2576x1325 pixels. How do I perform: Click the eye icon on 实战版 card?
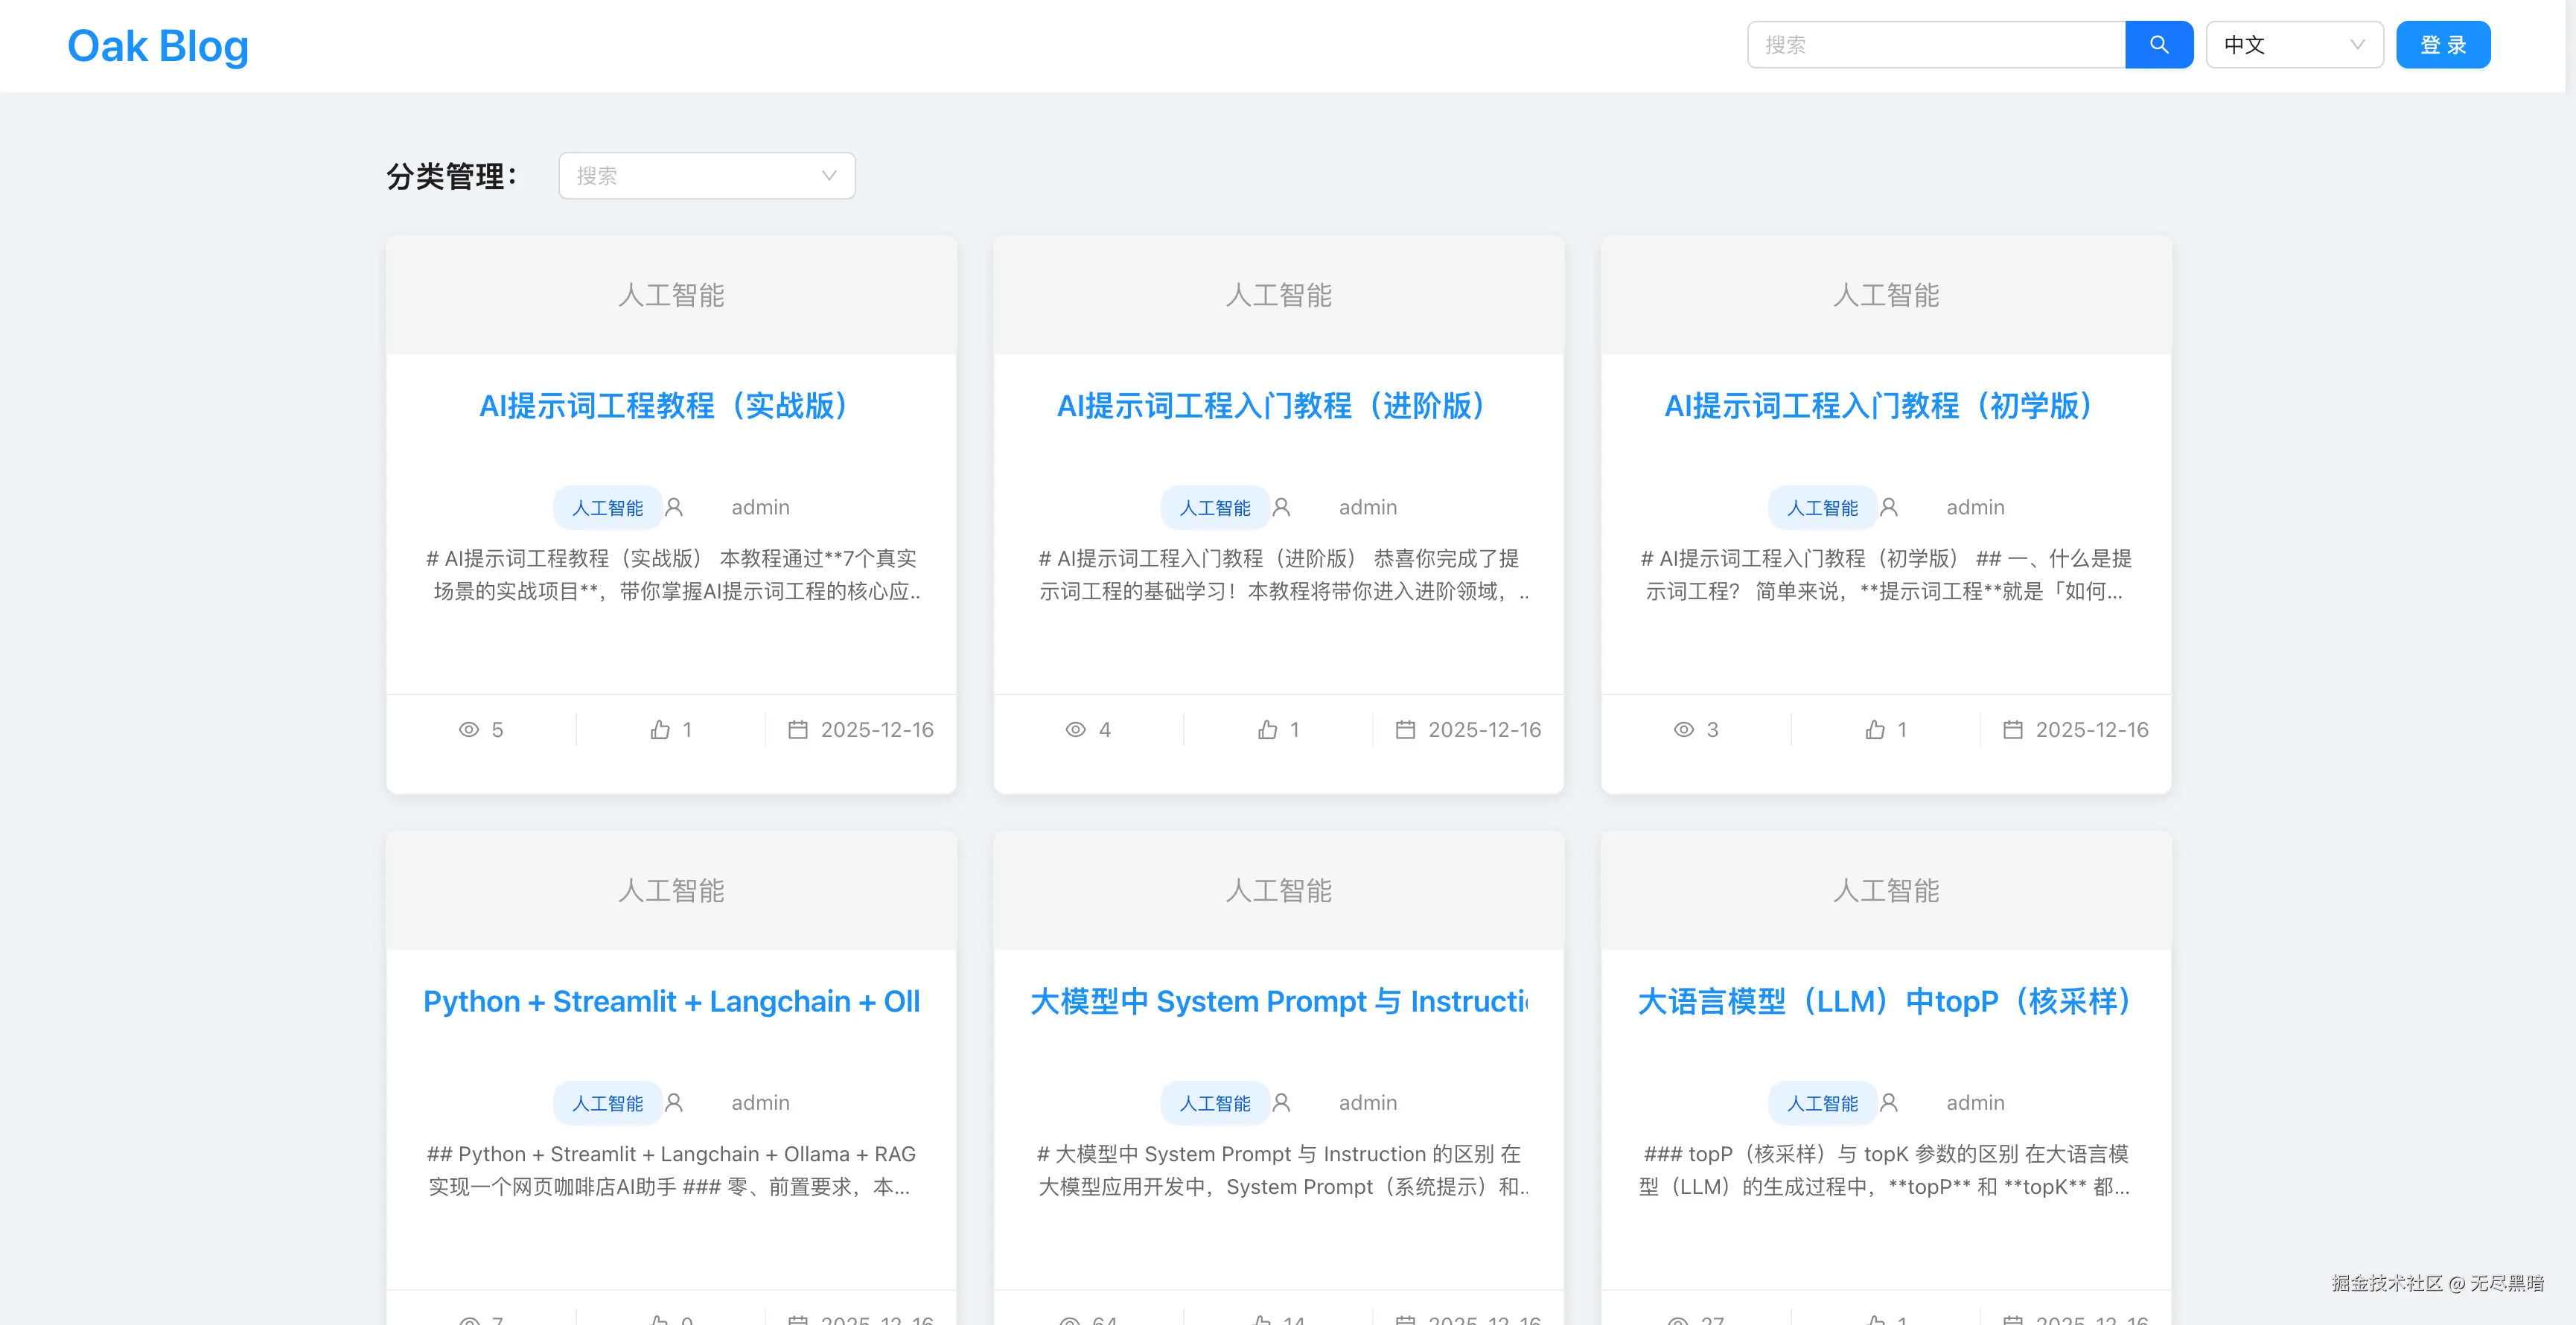468,730
